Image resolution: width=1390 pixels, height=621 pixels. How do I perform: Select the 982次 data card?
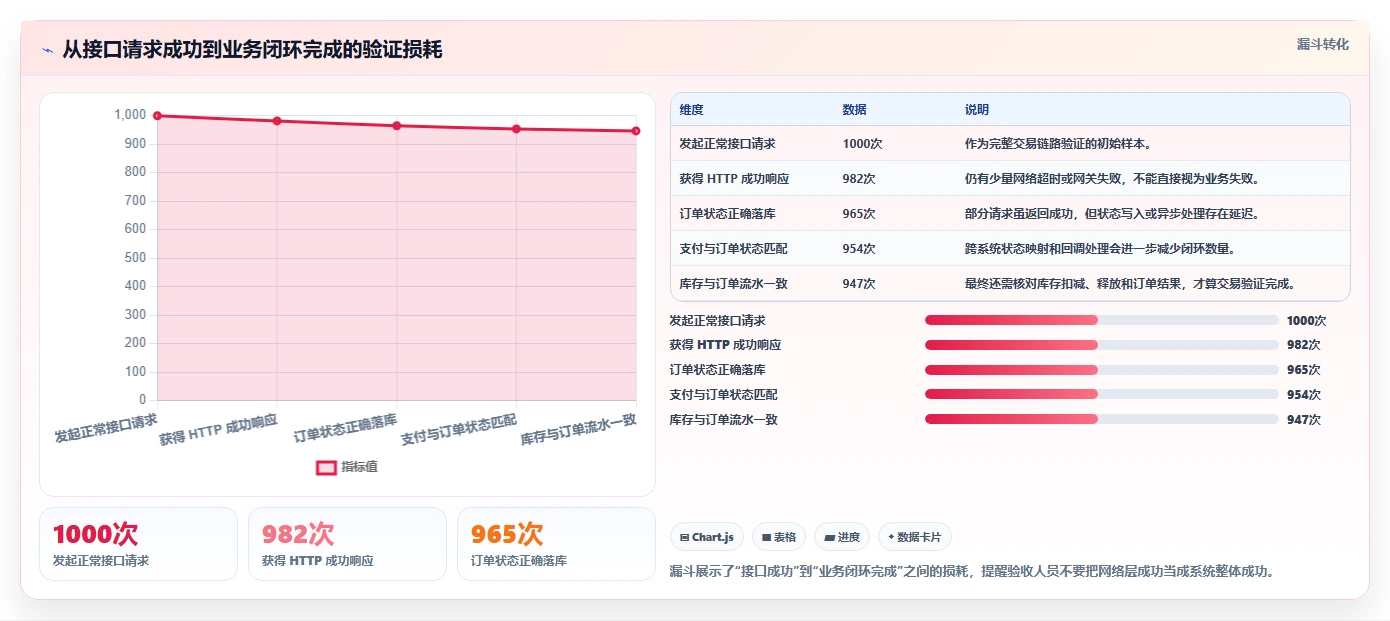click(347, 544)
